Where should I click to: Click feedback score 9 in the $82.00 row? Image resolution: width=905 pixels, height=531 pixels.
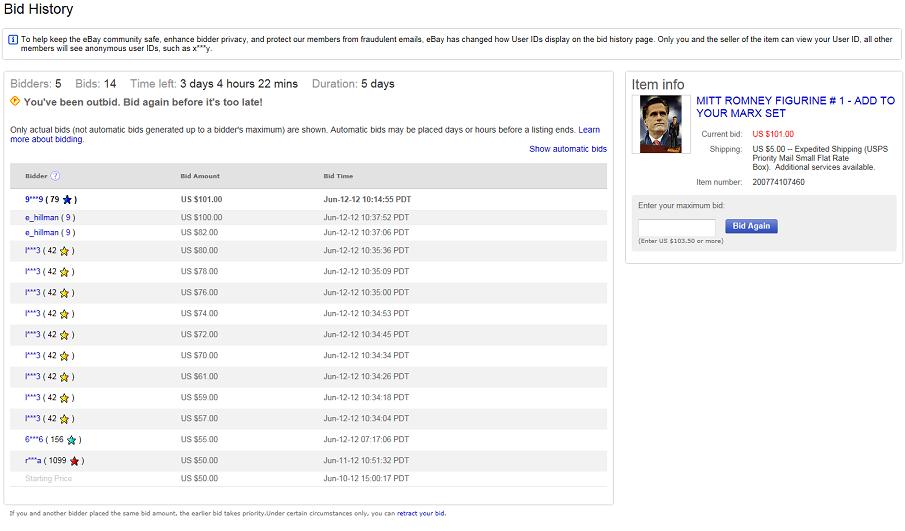pyautogui.click(x=68, y=233)
